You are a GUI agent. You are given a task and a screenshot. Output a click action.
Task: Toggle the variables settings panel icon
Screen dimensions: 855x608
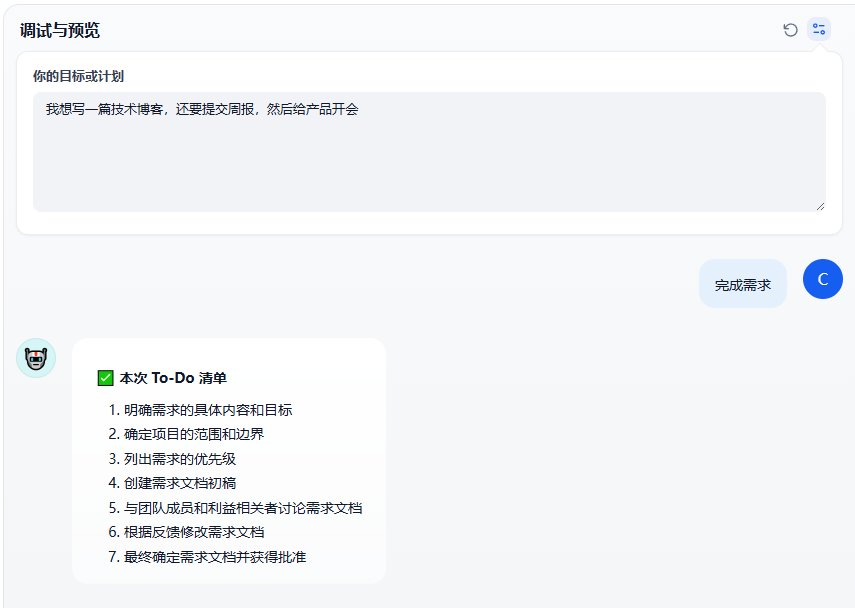pos(819,30)
